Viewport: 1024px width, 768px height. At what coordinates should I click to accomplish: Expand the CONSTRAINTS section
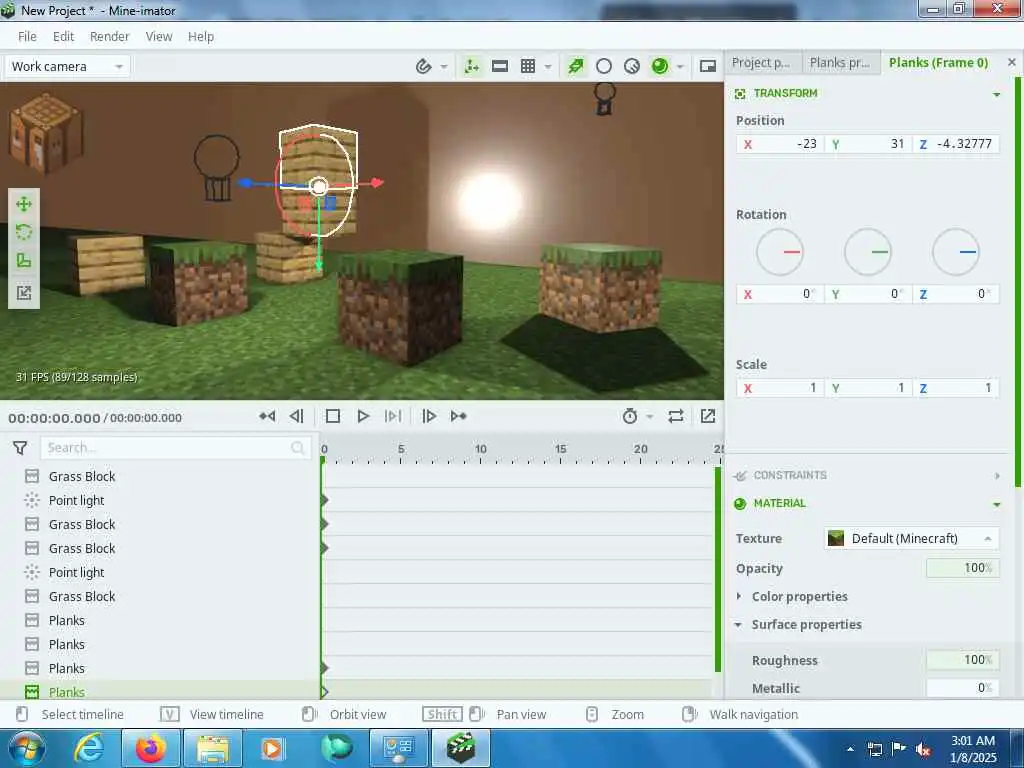[997, 475]
